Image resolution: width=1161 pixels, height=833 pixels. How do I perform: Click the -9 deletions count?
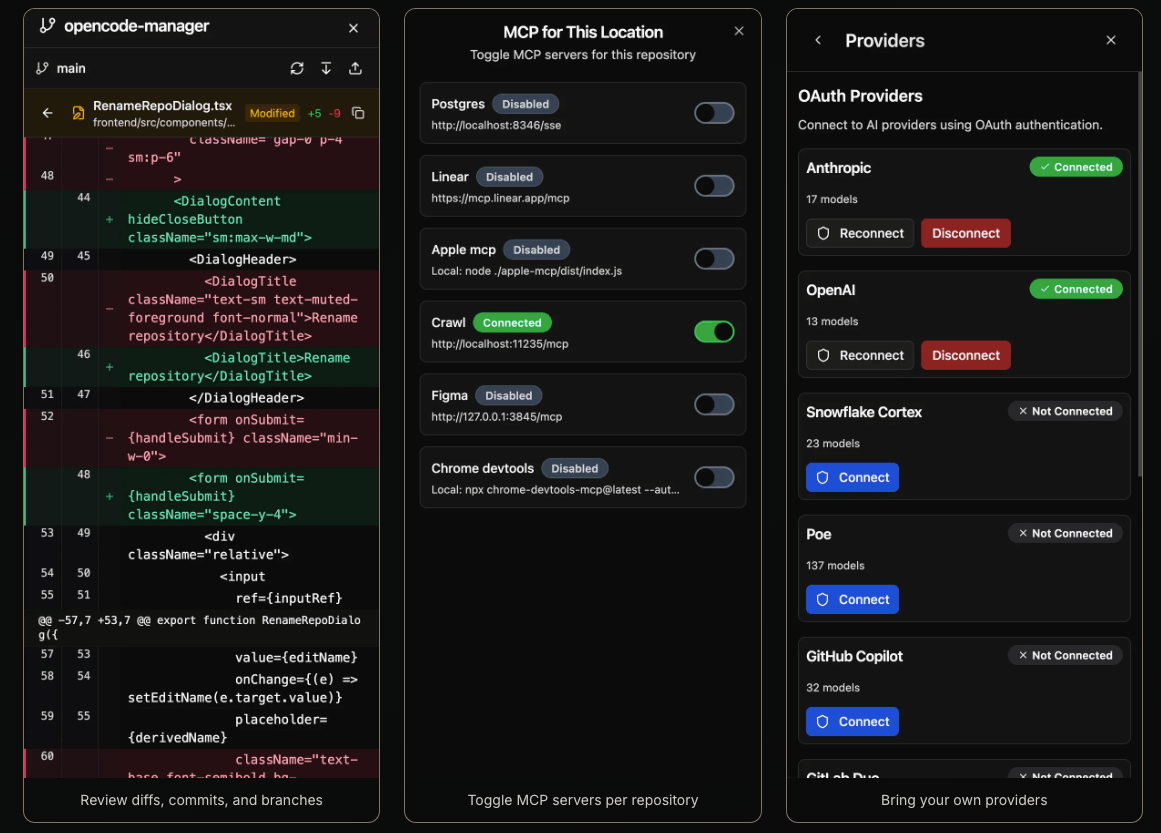(335, 113)
